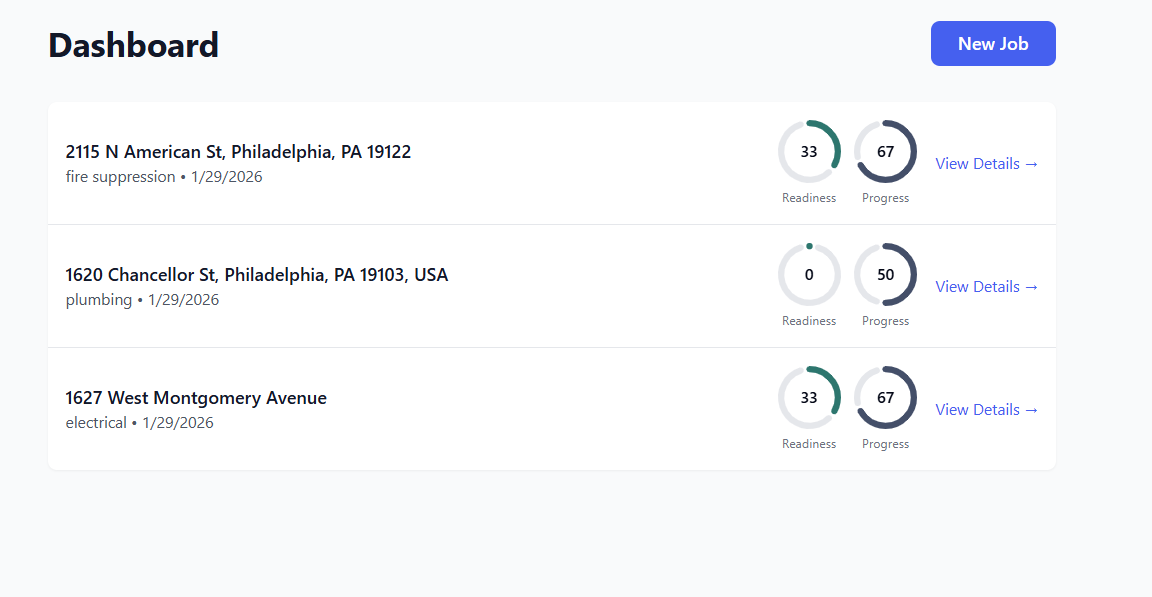Open details for 1627 West Montgomery Avenue

986,409
